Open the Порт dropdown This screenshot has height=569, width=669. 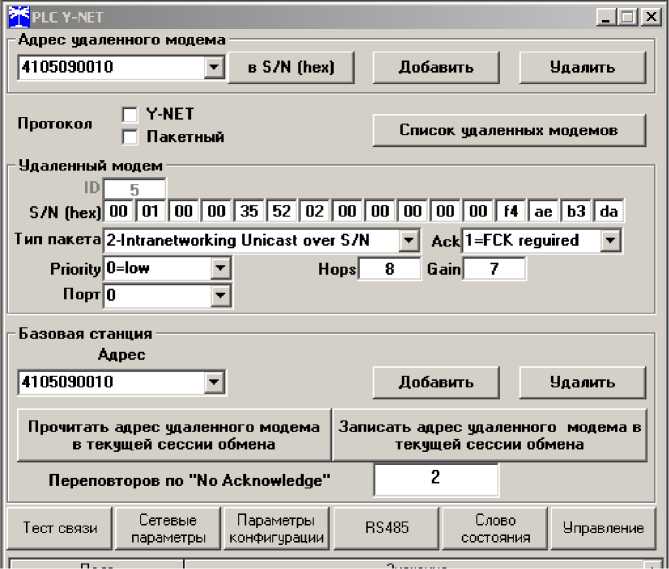(221, 295)
